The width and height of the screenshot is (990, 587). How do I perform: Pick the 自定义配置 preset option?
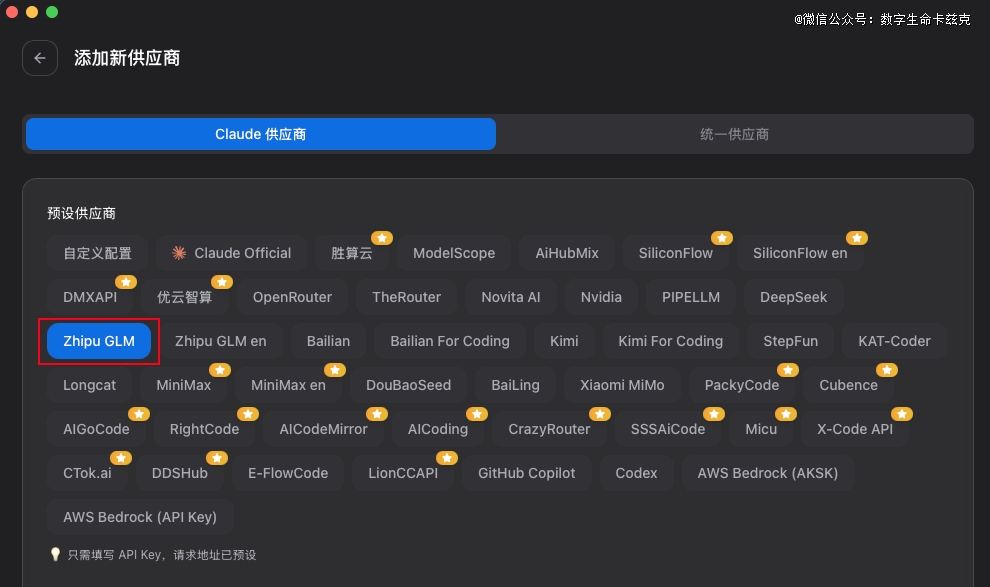click(97, 253)
